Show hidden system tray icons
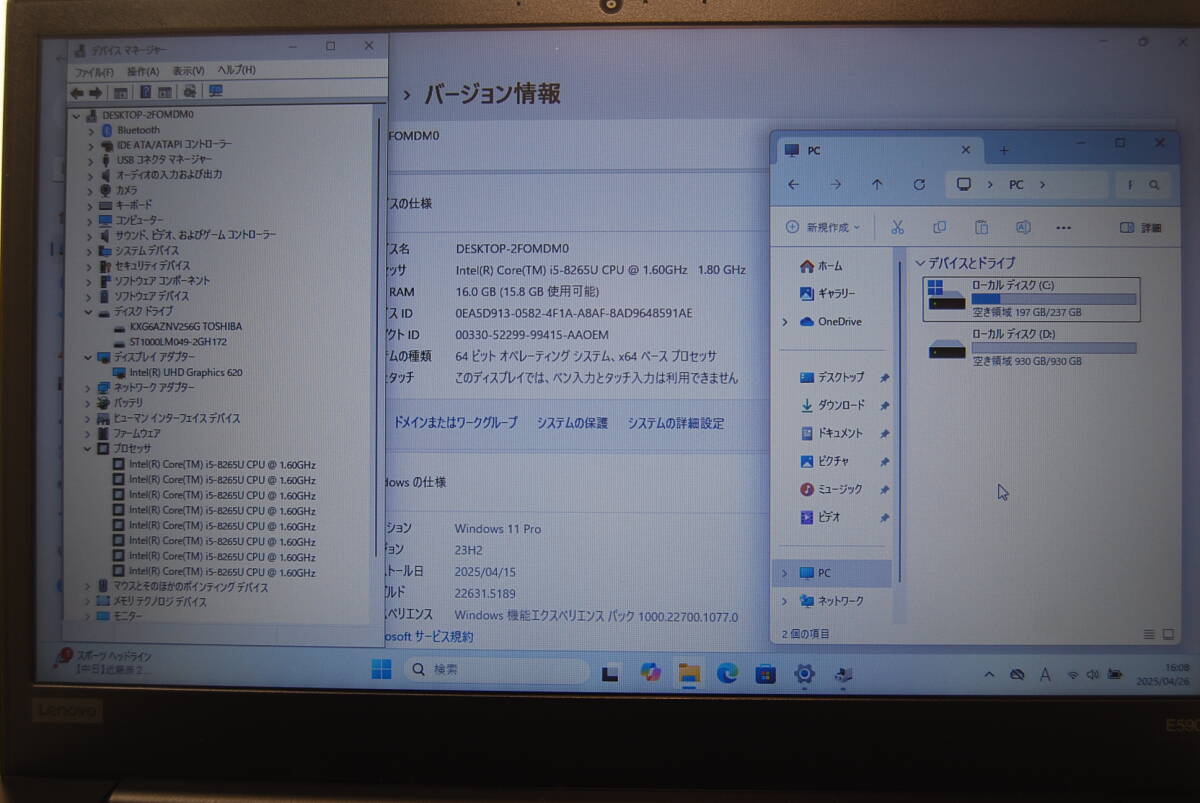This screenshot has height=803, width=1200. pos(990,674)
